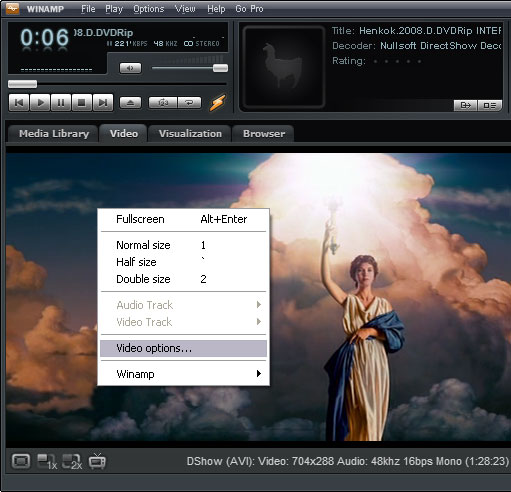Set rating using the fifth rating dot

pos(419,61)
